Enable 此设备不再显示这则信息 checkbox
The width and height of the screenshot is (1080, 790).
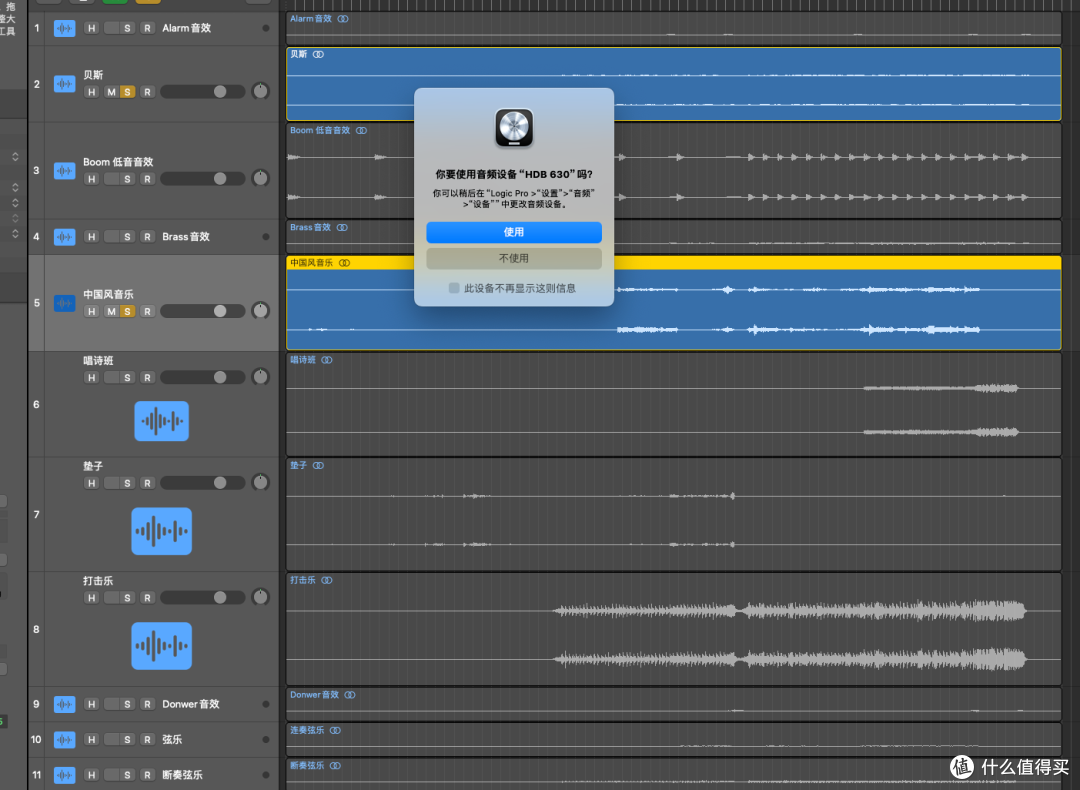point(454,288)
